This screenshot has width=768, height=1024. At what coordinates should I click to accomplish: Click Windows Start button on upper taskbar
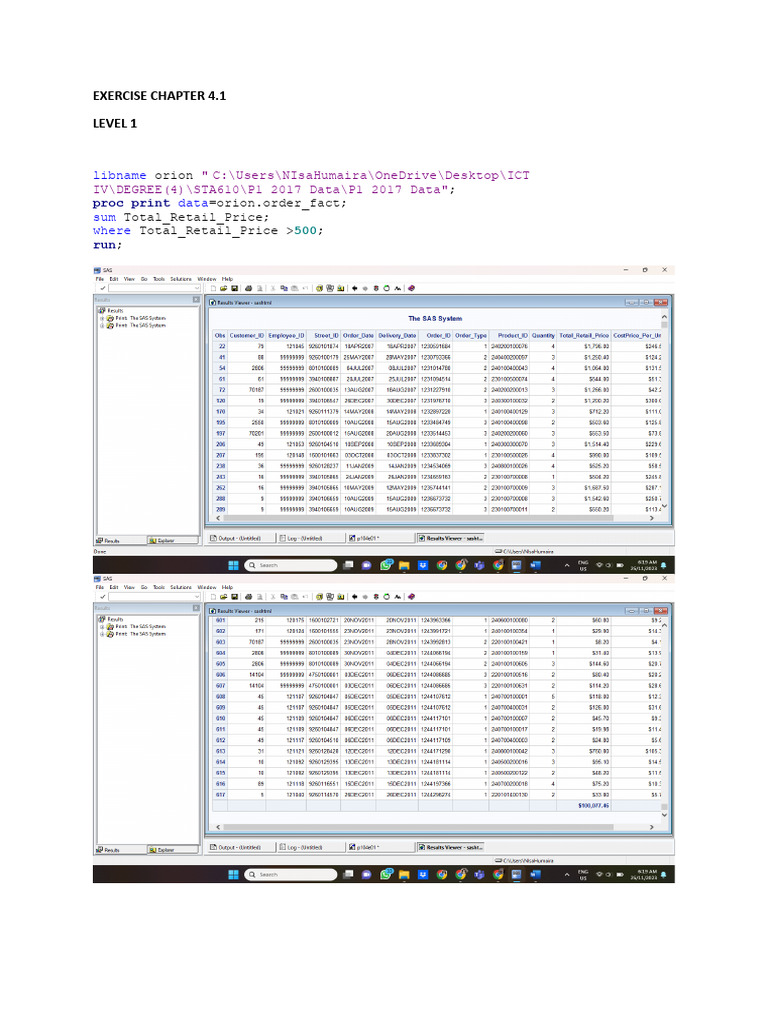pos(233,565)
